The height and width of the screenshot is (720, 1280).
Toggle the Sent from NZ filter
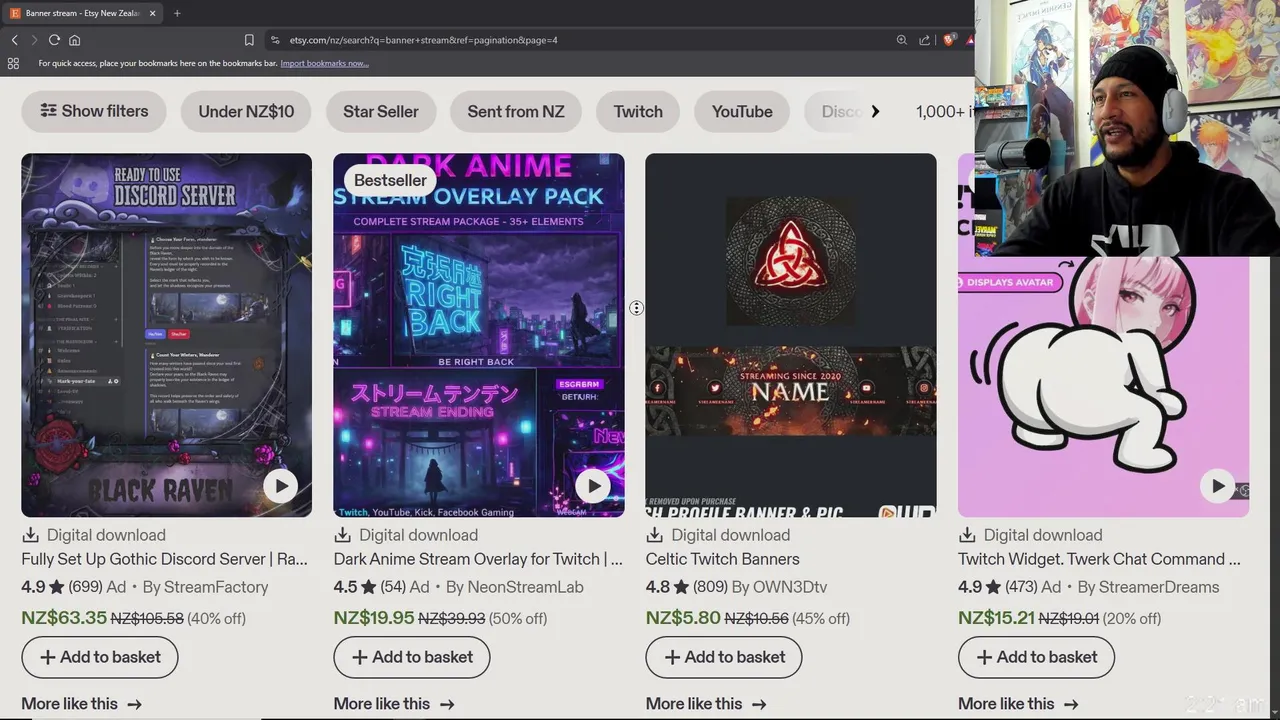click(516, 111)
